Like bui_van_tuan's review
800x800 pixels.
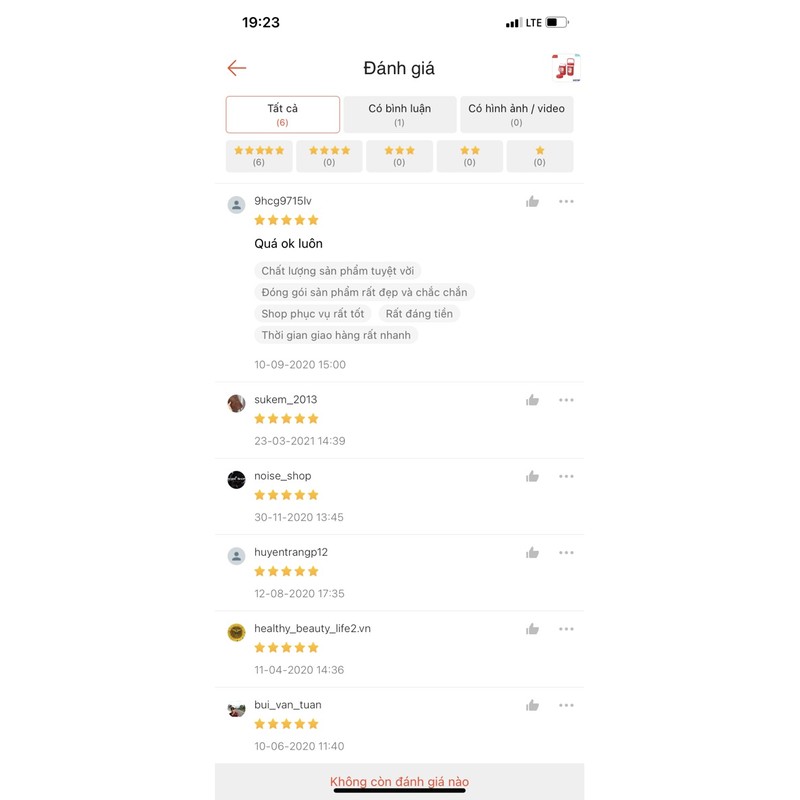pos(532,706)
